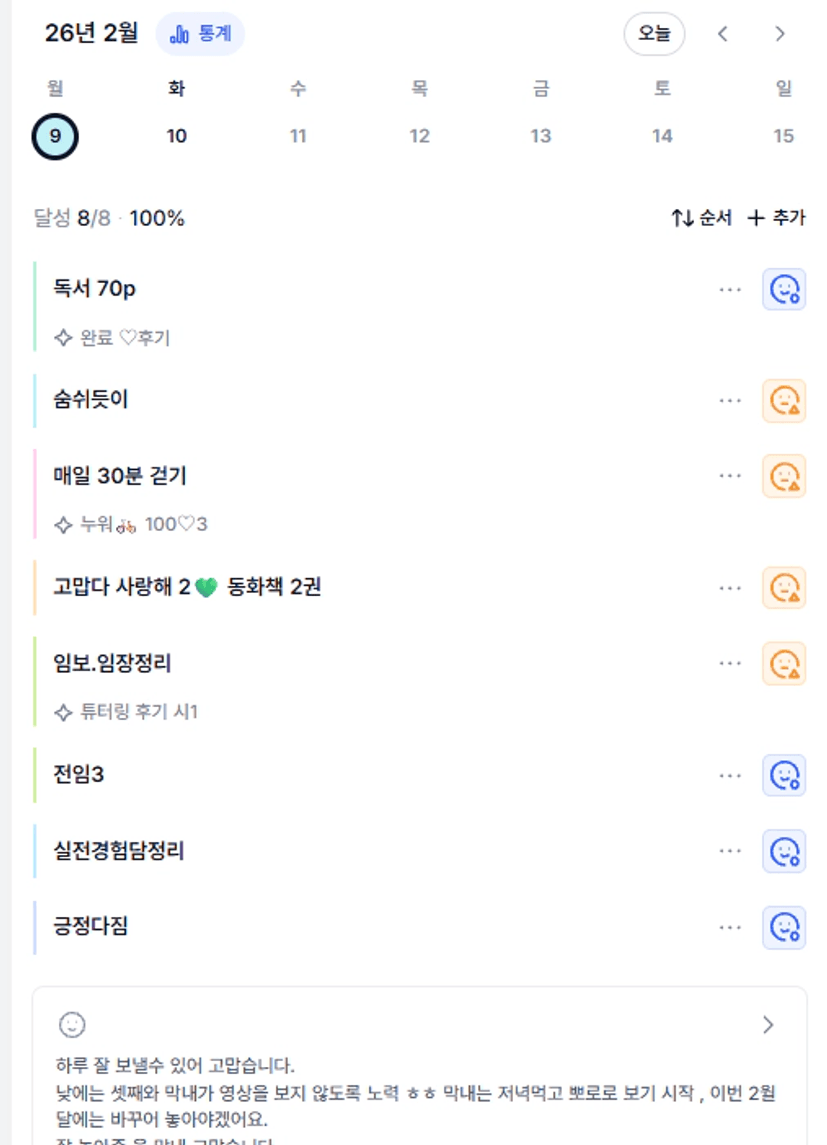Select Tuesday the 10th

click(177, 136)
